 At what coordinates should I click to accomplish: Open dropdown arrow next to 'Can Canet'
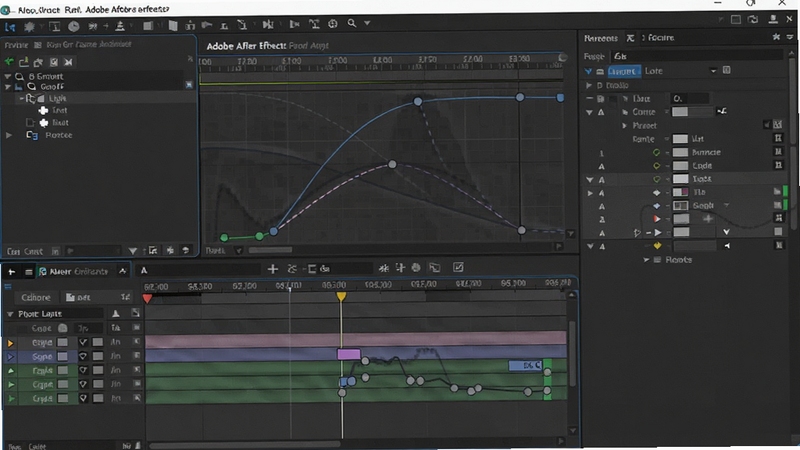point(133,251)
